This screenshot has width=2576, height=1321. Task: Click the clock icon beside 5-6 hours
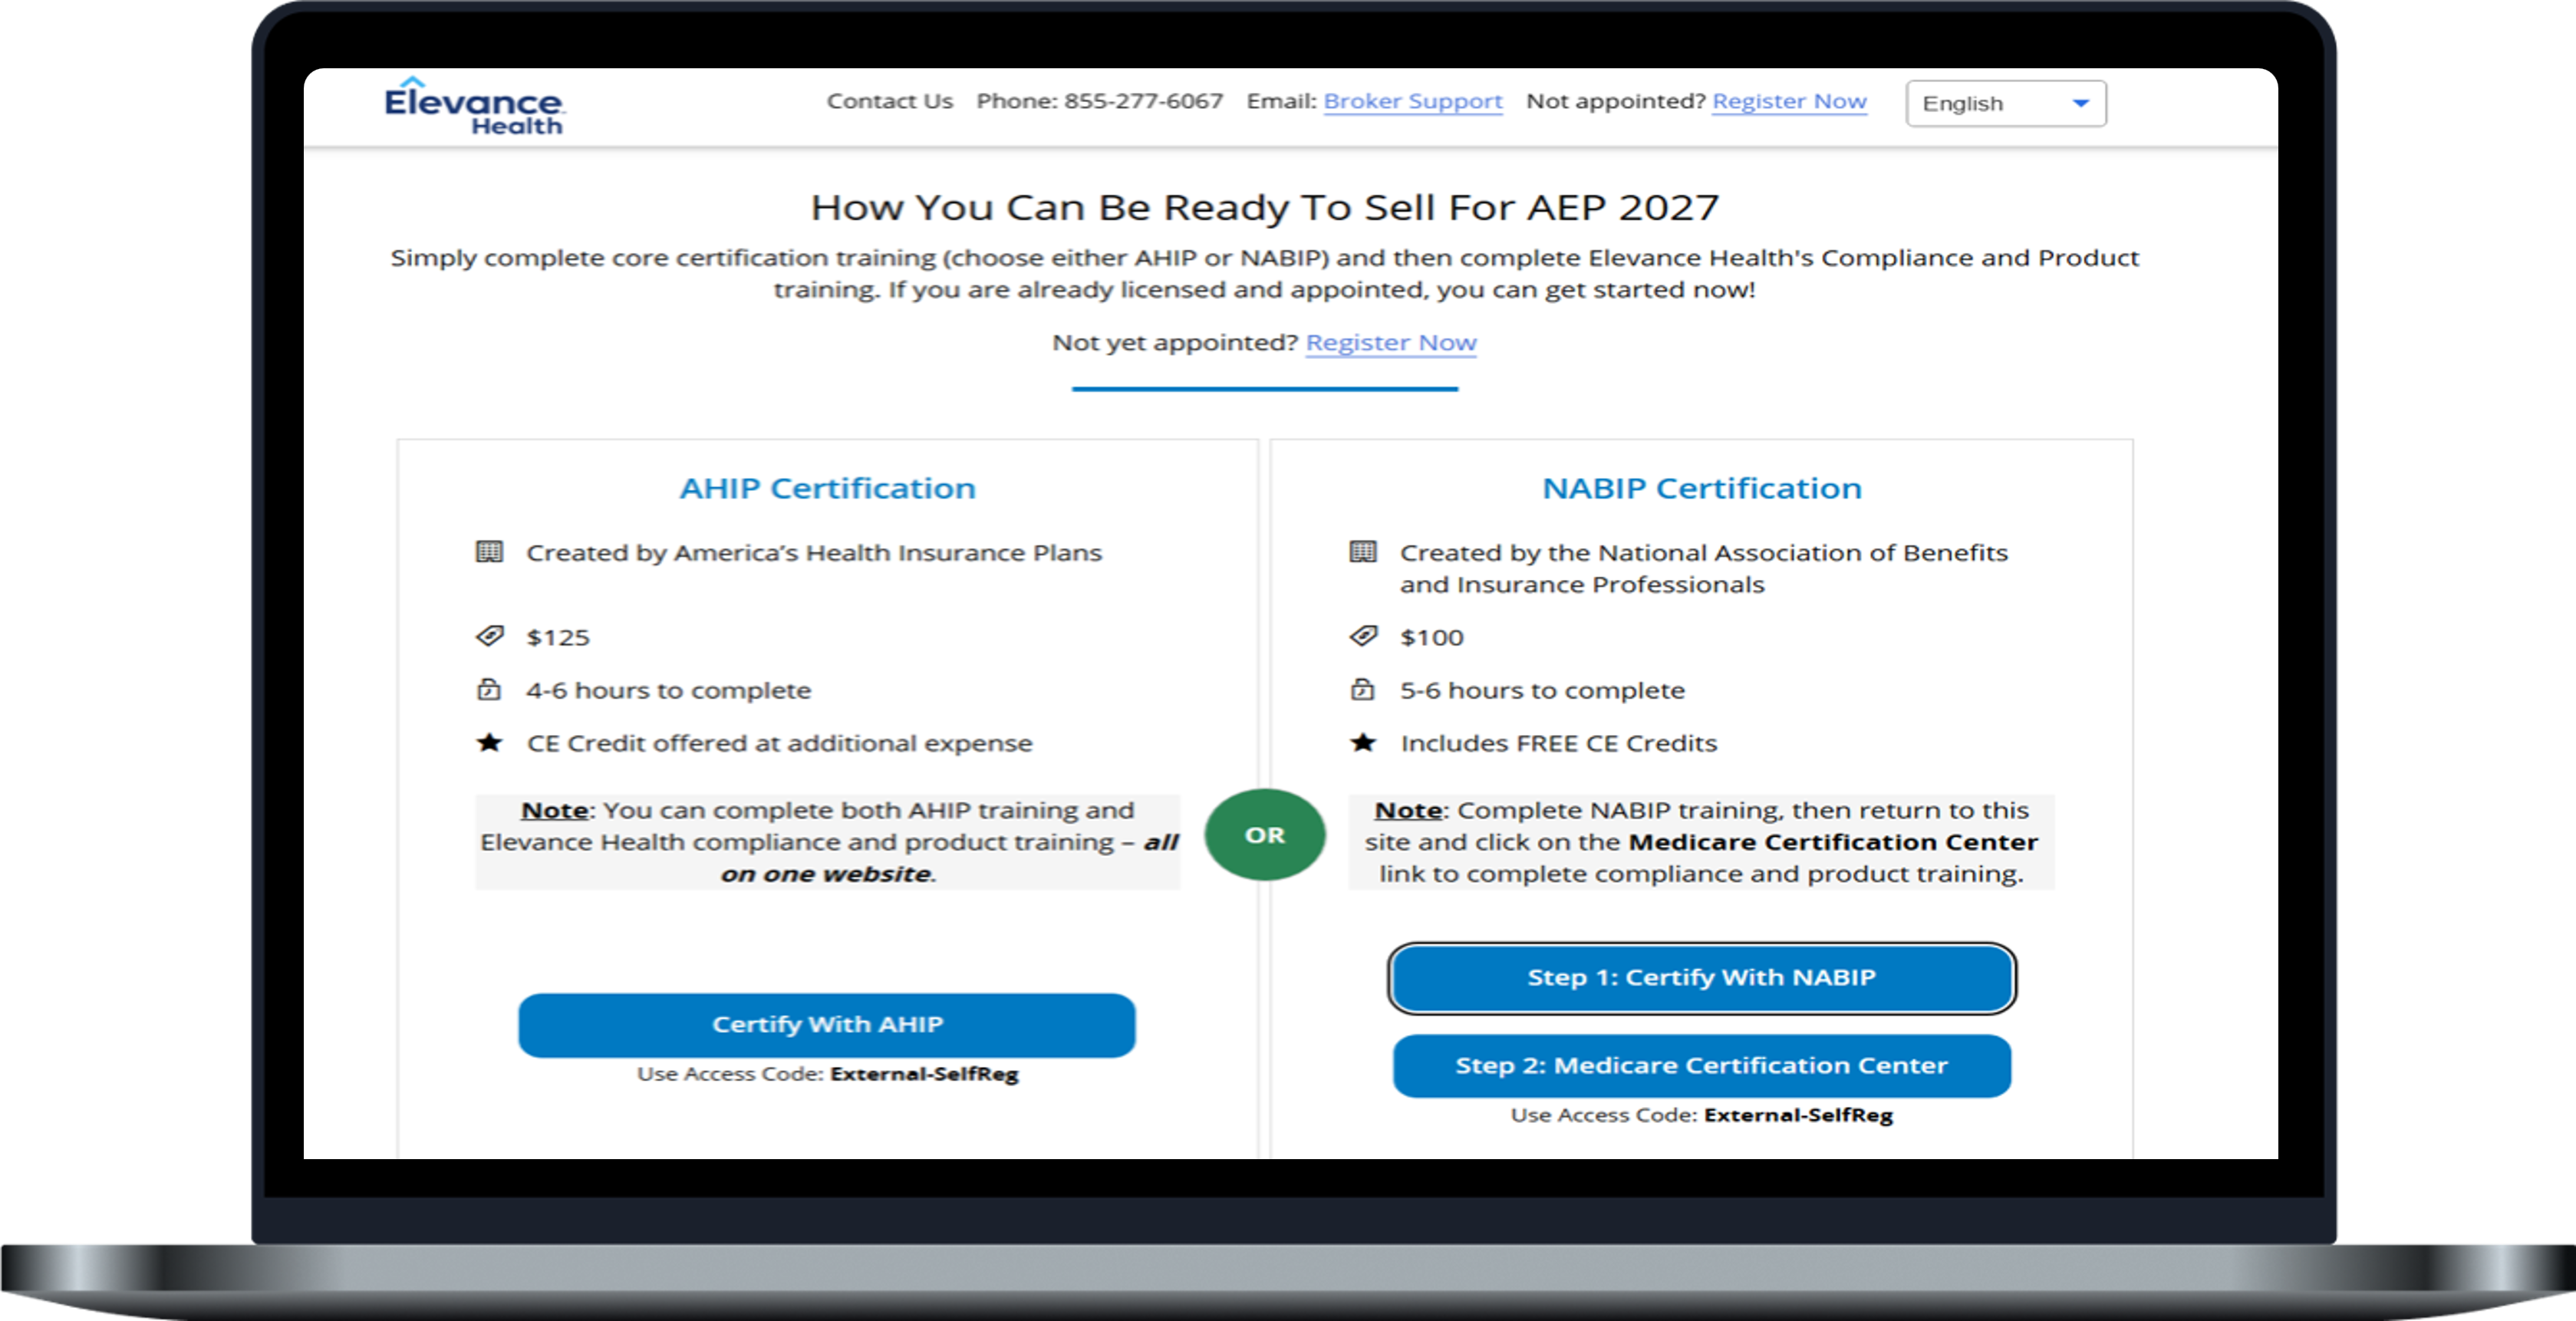(x=1363, y=689)
